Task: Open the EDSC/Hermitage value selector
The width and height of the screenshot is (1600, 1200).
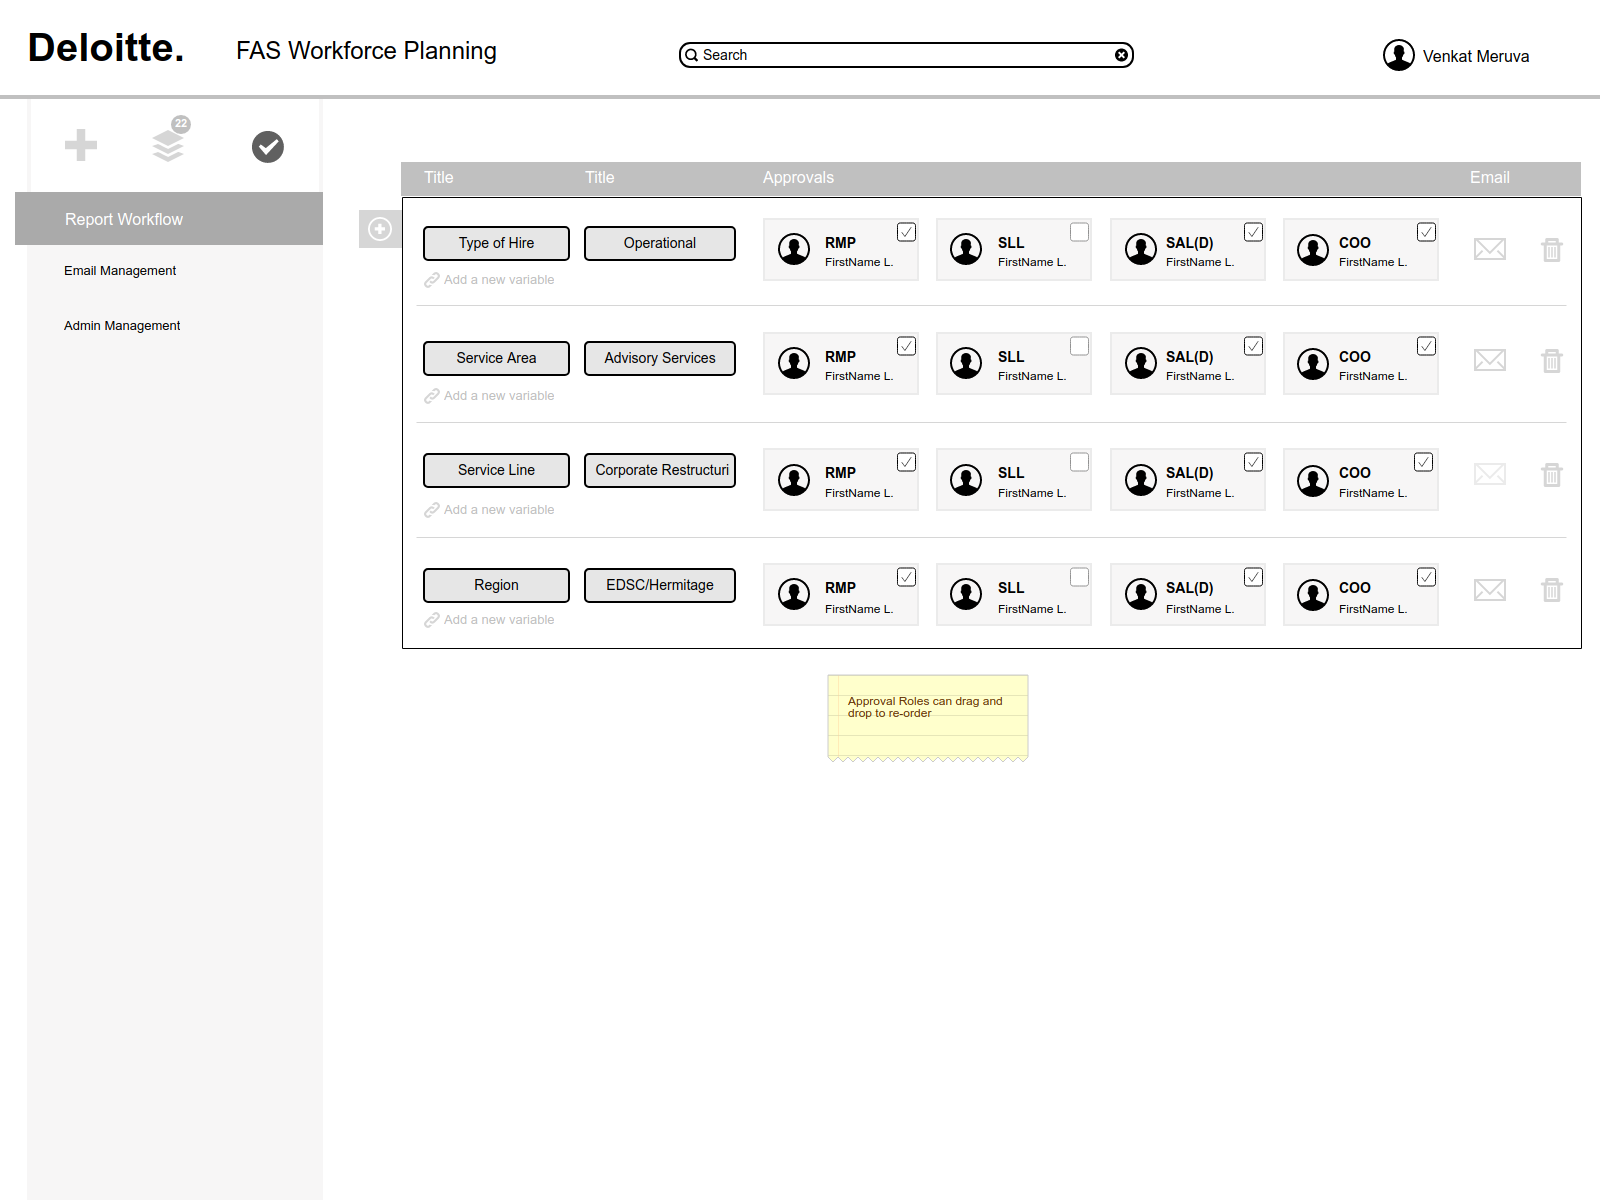Action: click(660, 585)
